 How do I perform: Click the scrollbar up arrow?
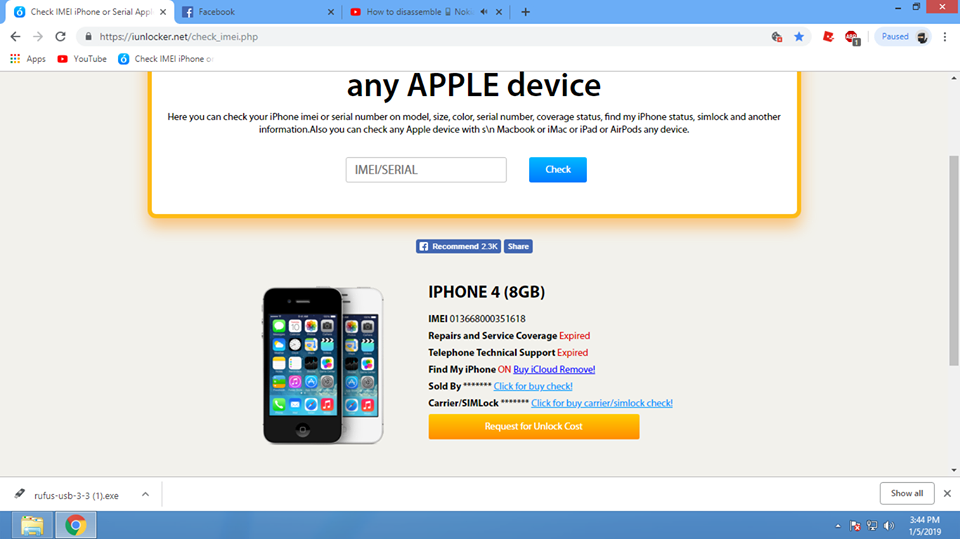coord(954,78)
